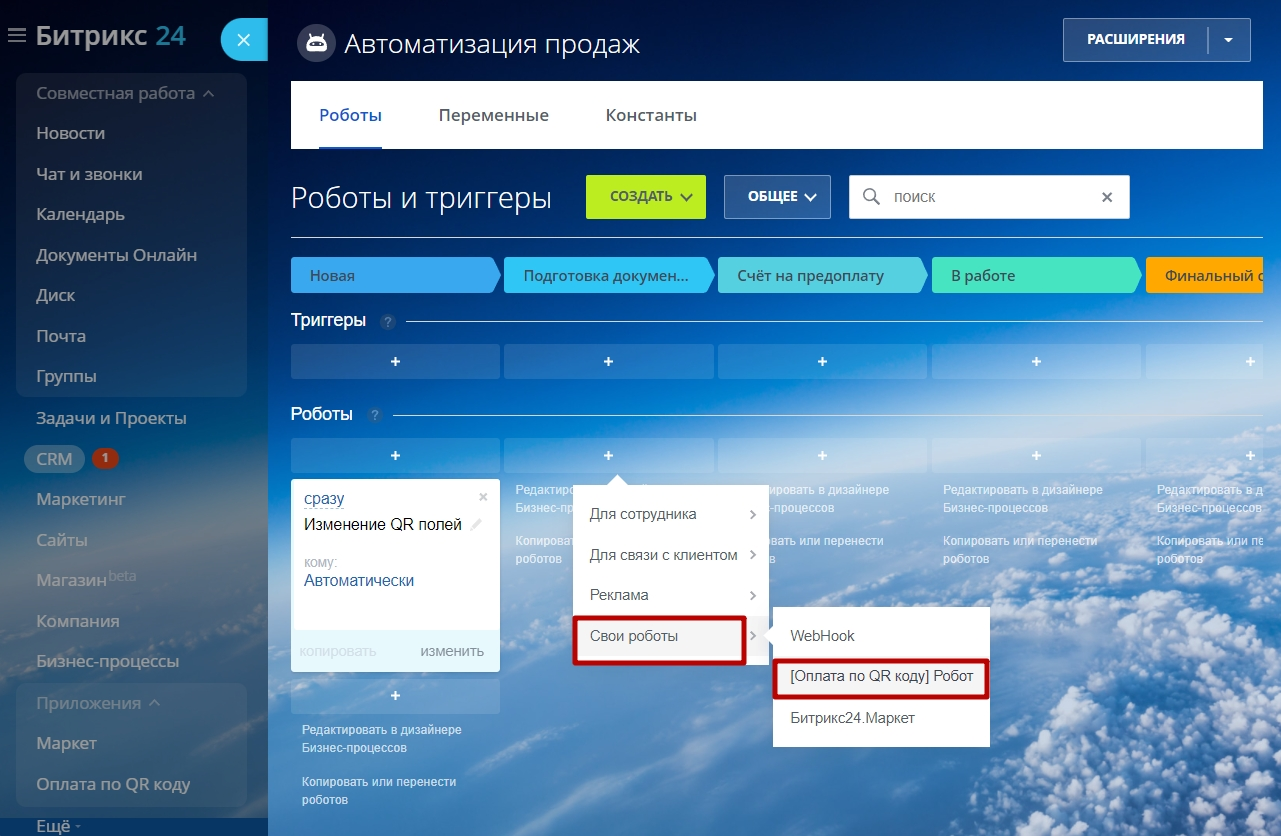
Task: Click the CRM notification badge
Action: (x=105, y=459)
